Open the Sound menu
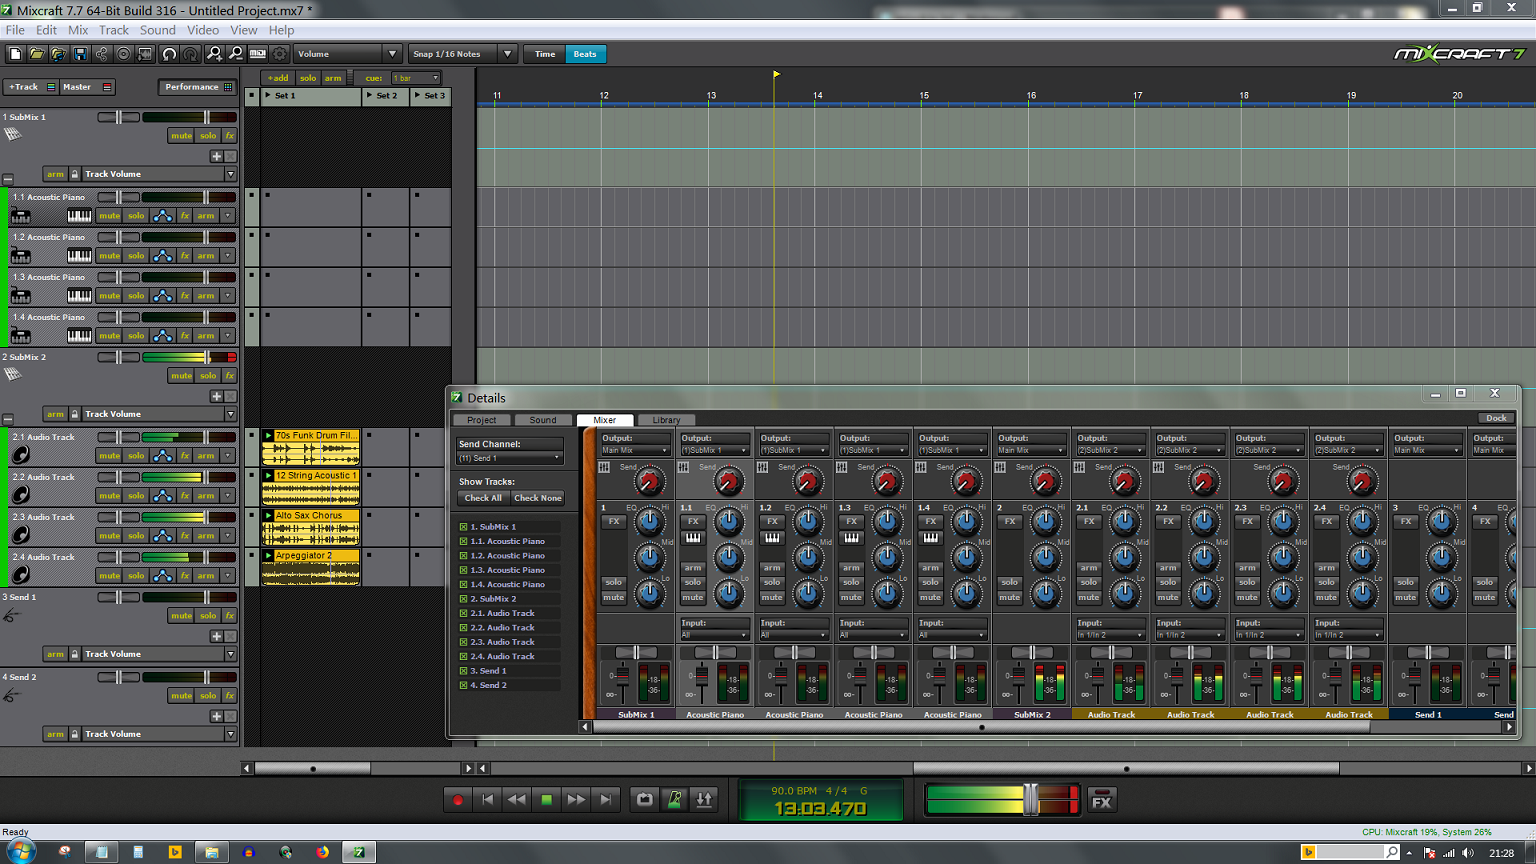Screen dimensions: 1536x864 157,30
